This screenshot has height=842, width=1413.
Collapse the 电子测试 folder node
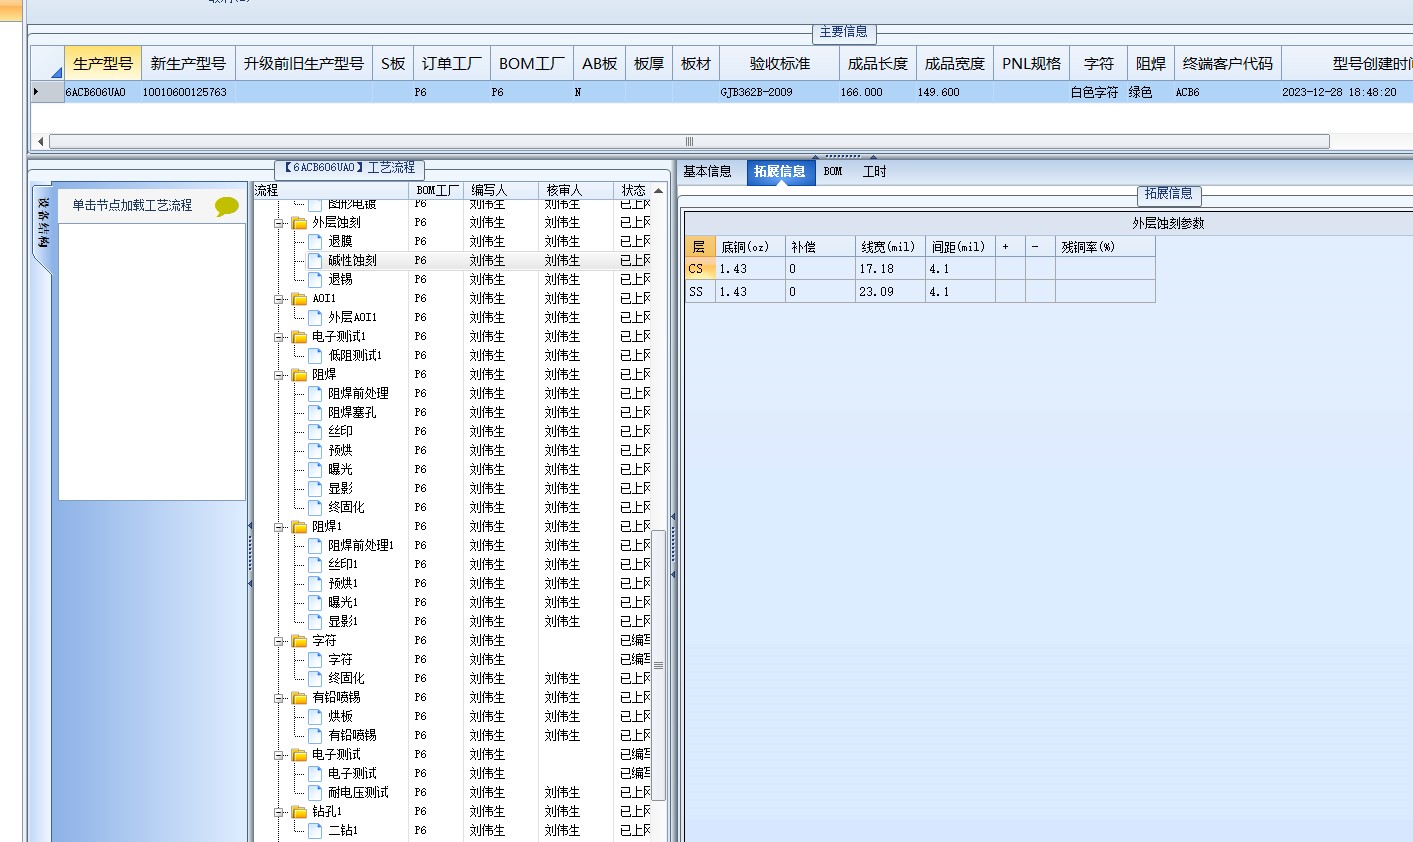pos(280,755)
